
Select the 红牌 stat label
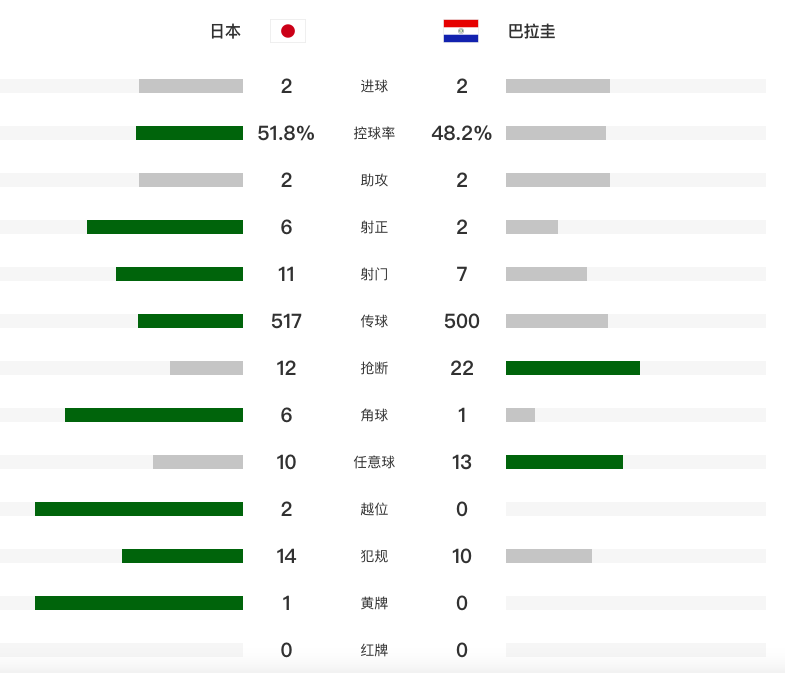(374, 650)
